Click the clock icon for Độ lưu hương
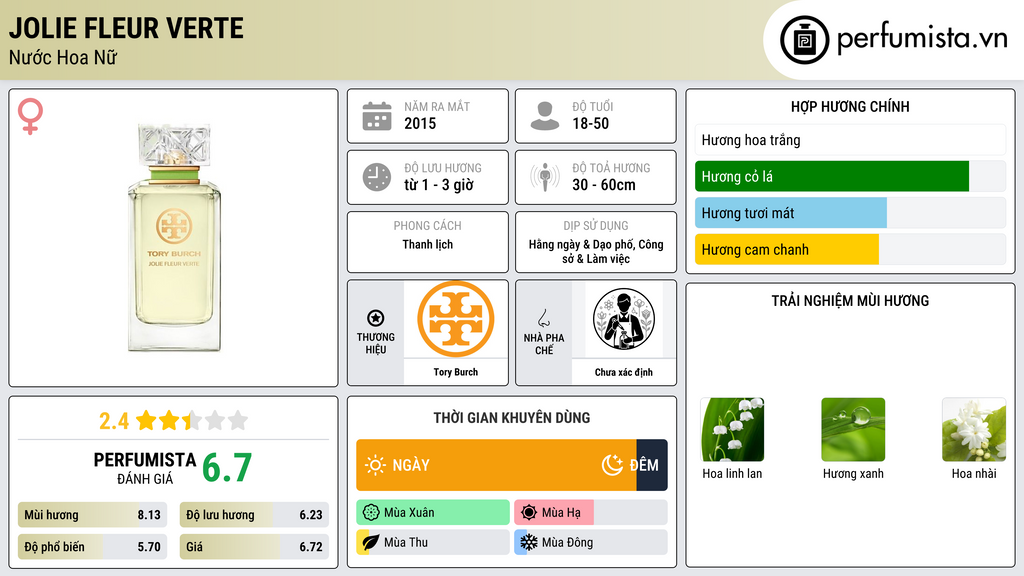 377,177
